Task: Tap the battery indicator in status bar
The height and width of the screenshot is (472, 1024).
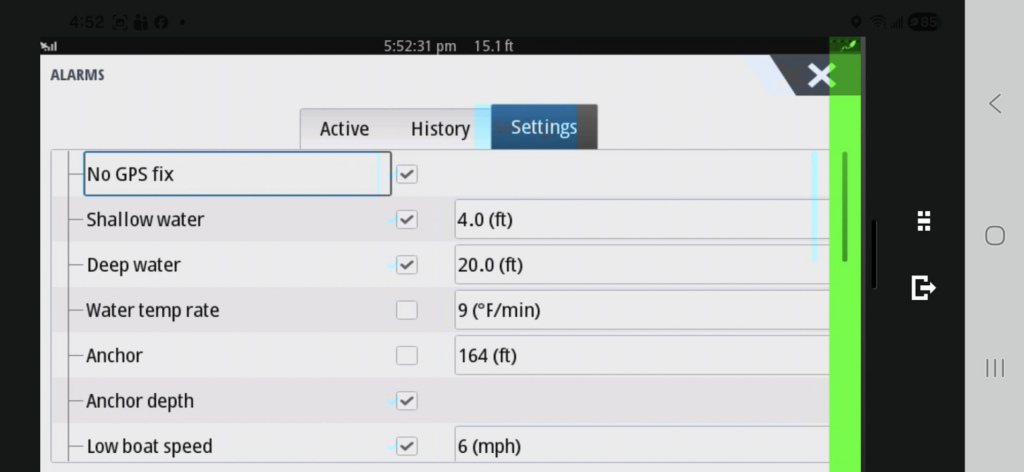Action: [924, 22]
